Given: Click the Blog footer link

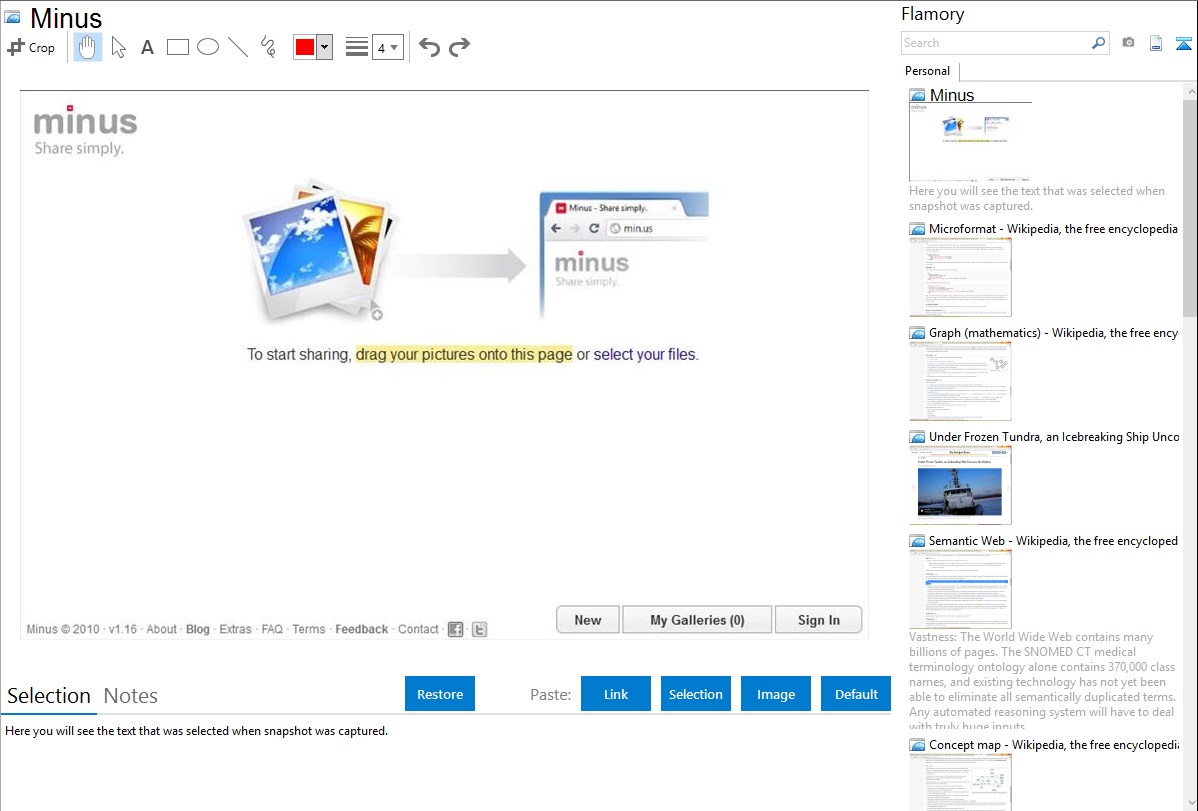Looking at the screenshot, I should tap(198, 629).
